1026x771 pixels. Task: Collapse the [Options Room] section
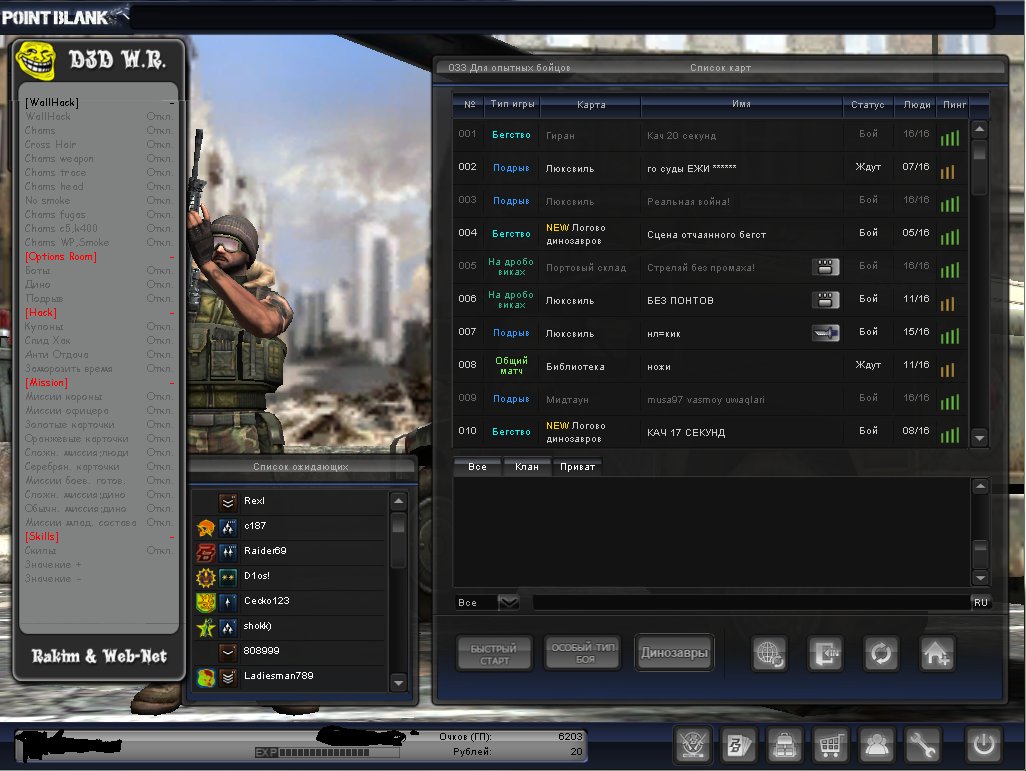click(x=171, y=257)
